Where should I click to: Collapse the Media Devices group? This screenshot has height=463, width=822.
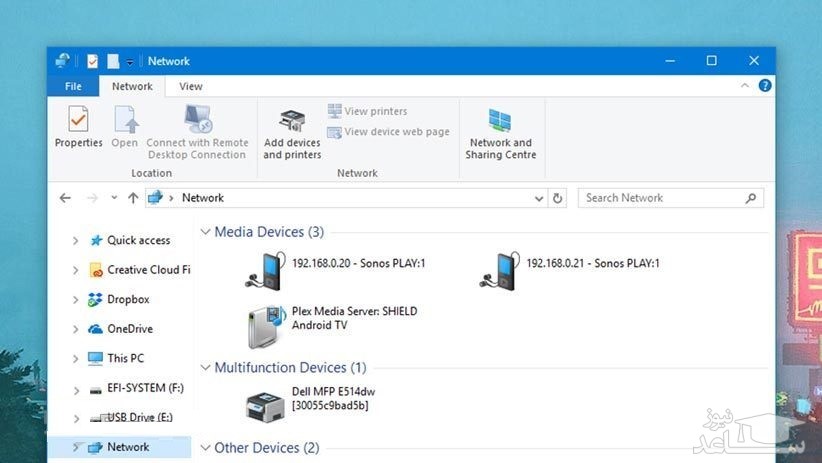point(206,232)
